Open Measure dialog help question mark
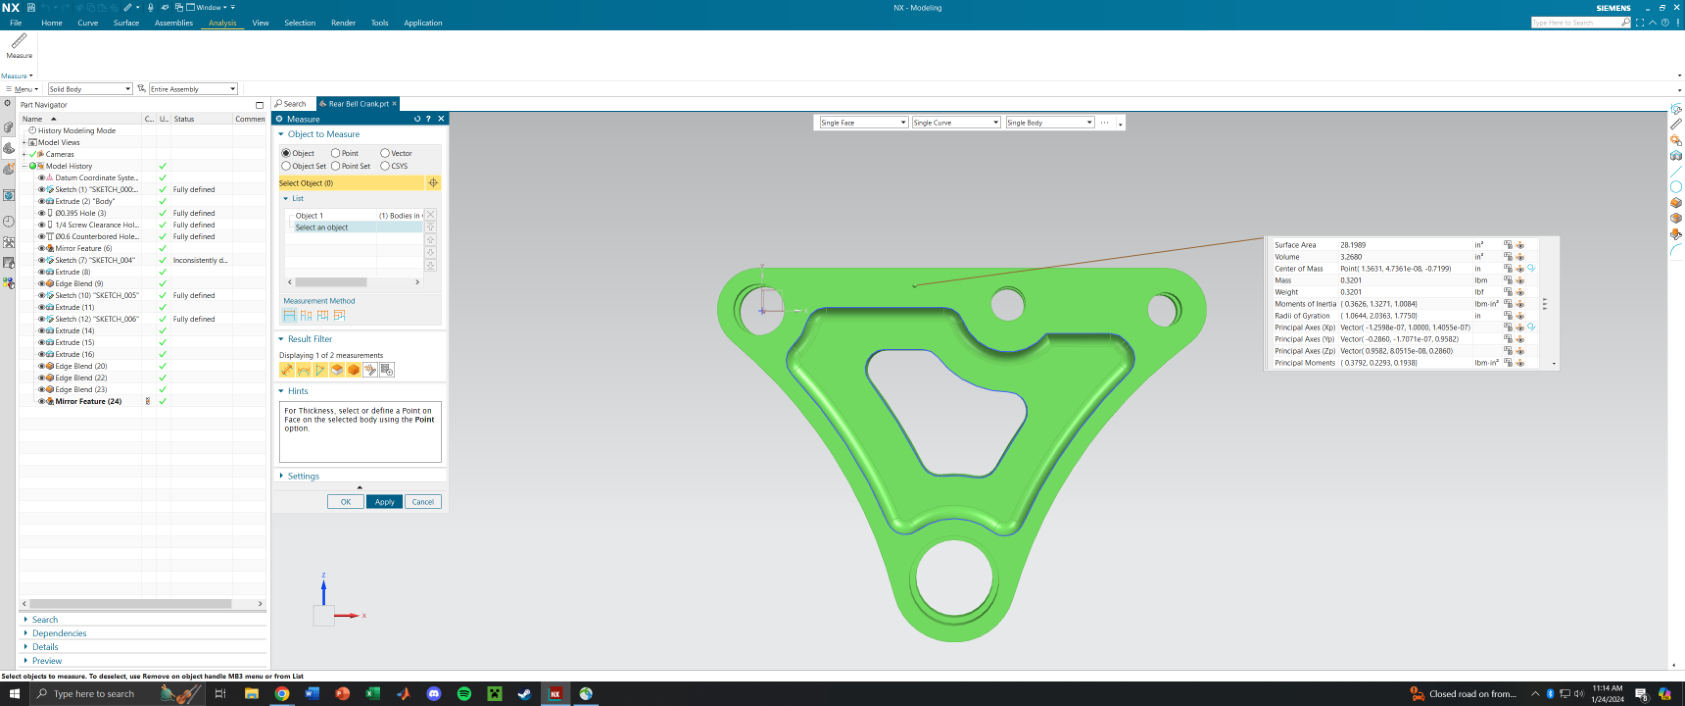Viewport: 1685px width, 706px height. point(429,119)
